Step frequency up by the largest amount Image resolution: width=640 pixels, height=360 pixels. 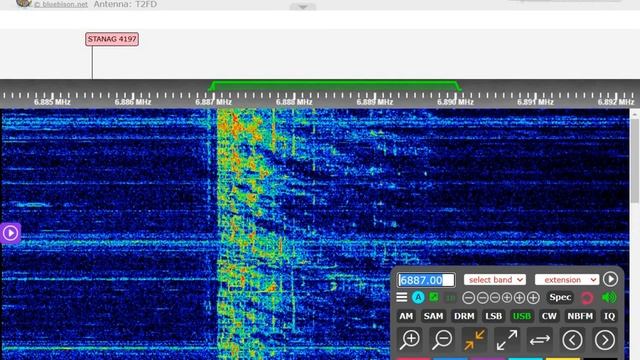coord(533,298)
